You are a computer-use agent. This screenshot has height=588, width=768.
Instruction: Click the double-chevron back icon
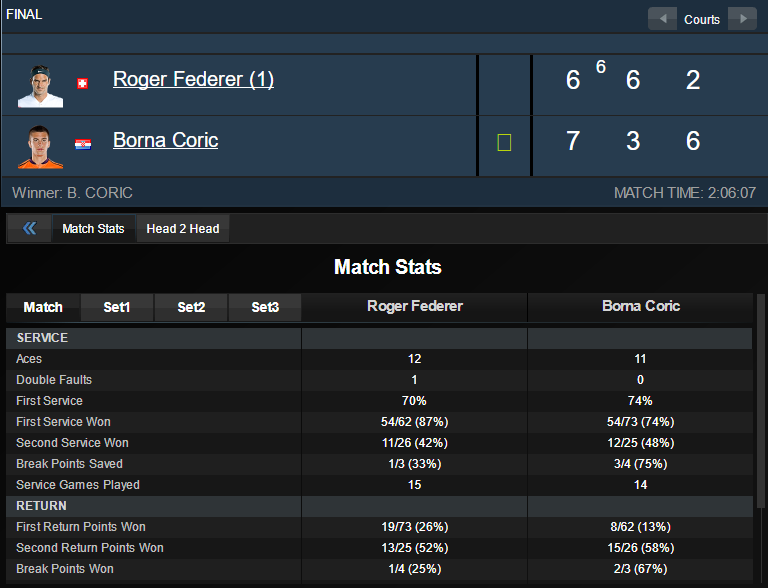point(29,229)
